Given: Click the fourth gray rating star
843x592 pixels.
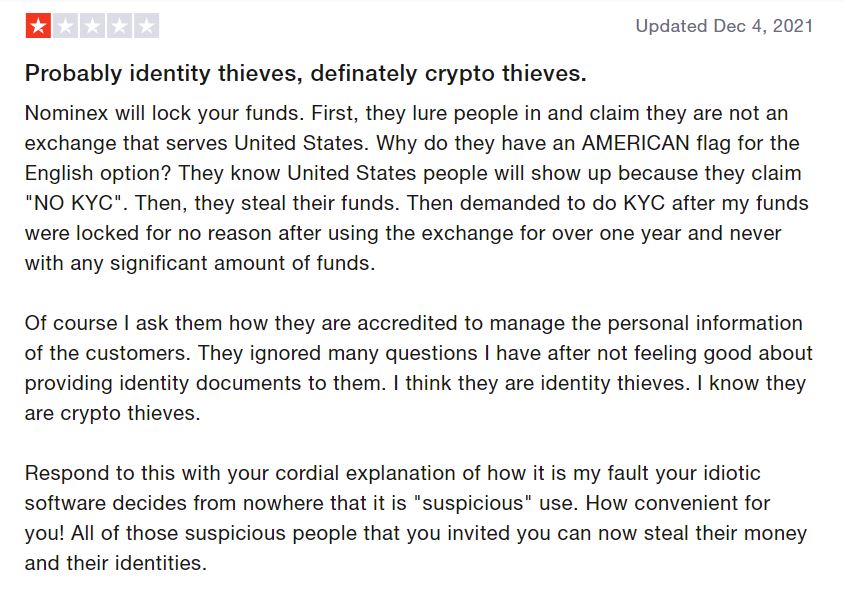Looking at the screenshot, I should (119, 26).
